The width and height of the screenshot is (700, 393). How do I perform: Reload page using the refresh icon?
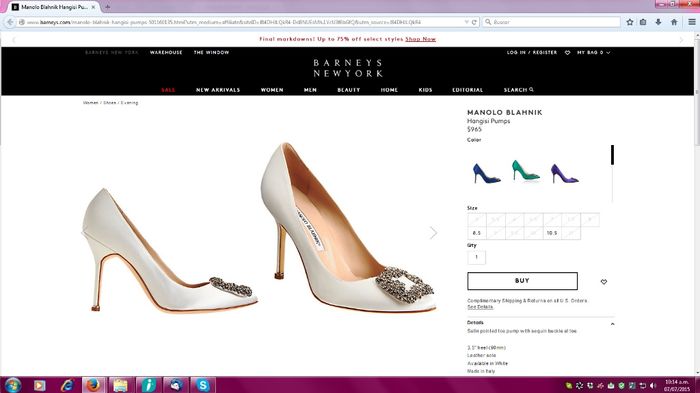coord(474,22)
